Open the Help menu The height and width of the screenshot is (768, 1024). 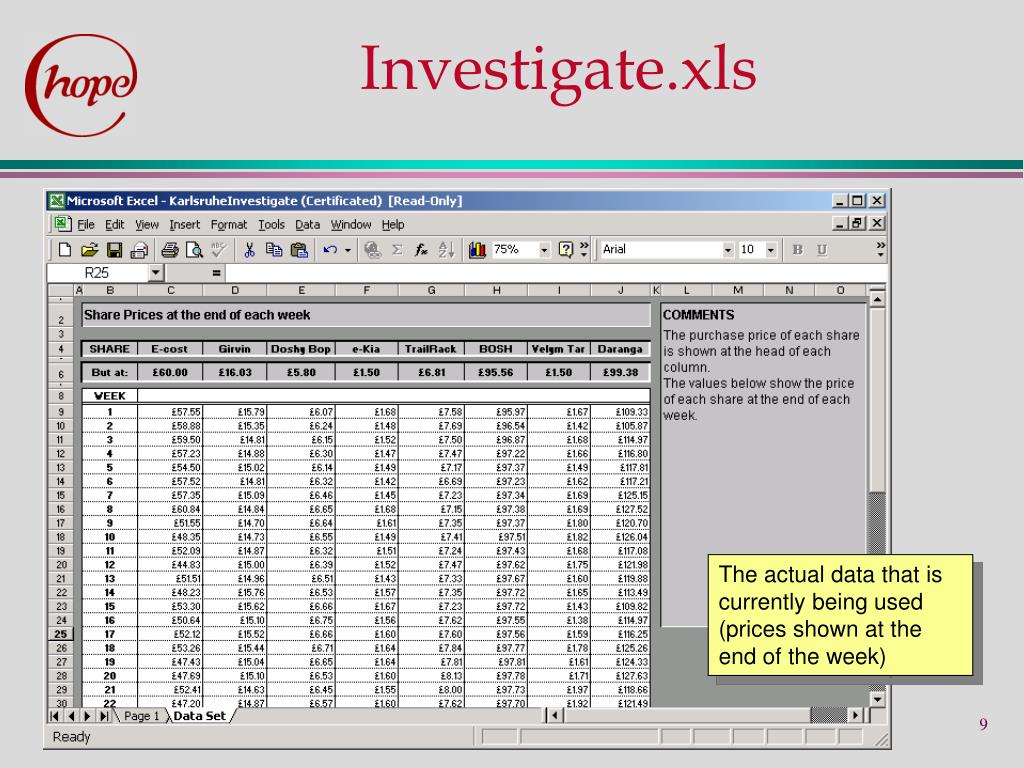392,225
